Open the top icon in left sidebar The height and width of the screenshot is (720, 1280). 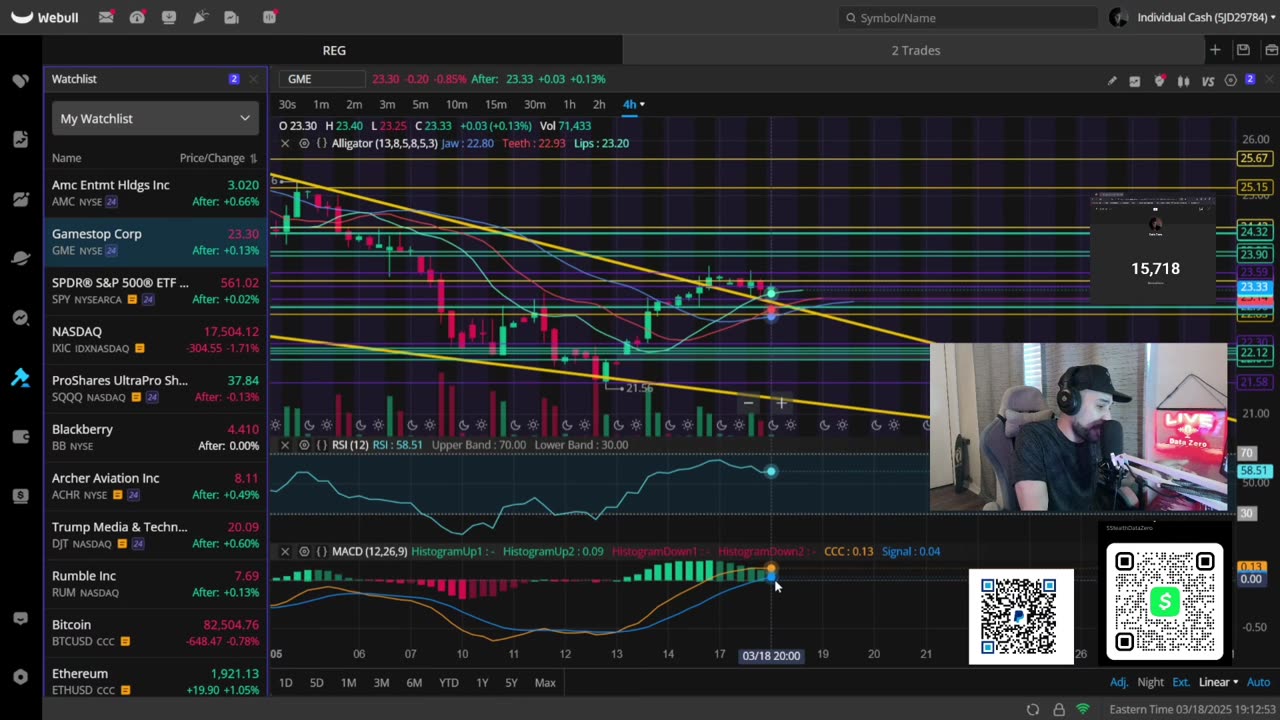coord(21,81)
